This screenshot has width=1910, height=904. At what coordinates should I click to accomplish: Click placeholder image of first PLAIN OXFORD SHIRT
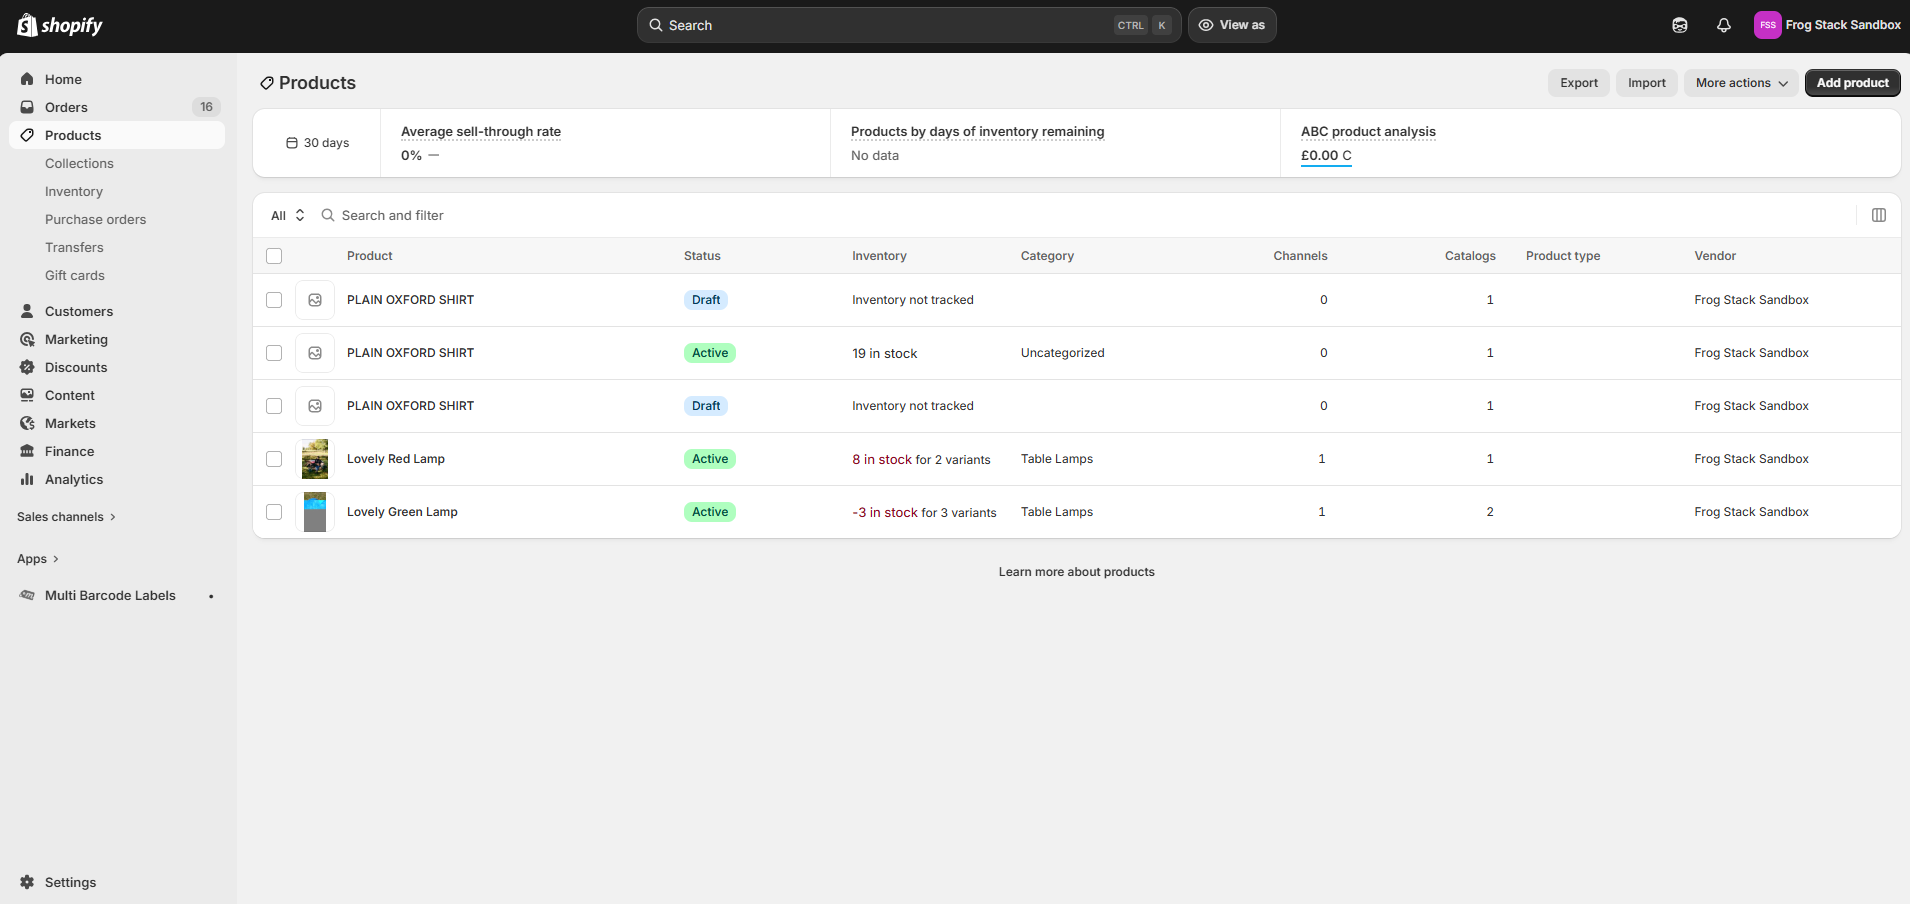pyautogui.click(x=315, y=300)
